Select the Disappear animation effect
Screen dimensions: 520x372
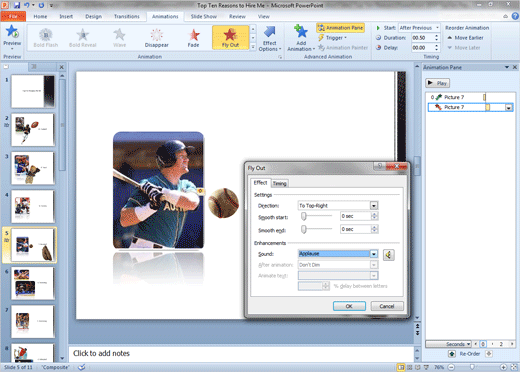(x=156, y=38)
